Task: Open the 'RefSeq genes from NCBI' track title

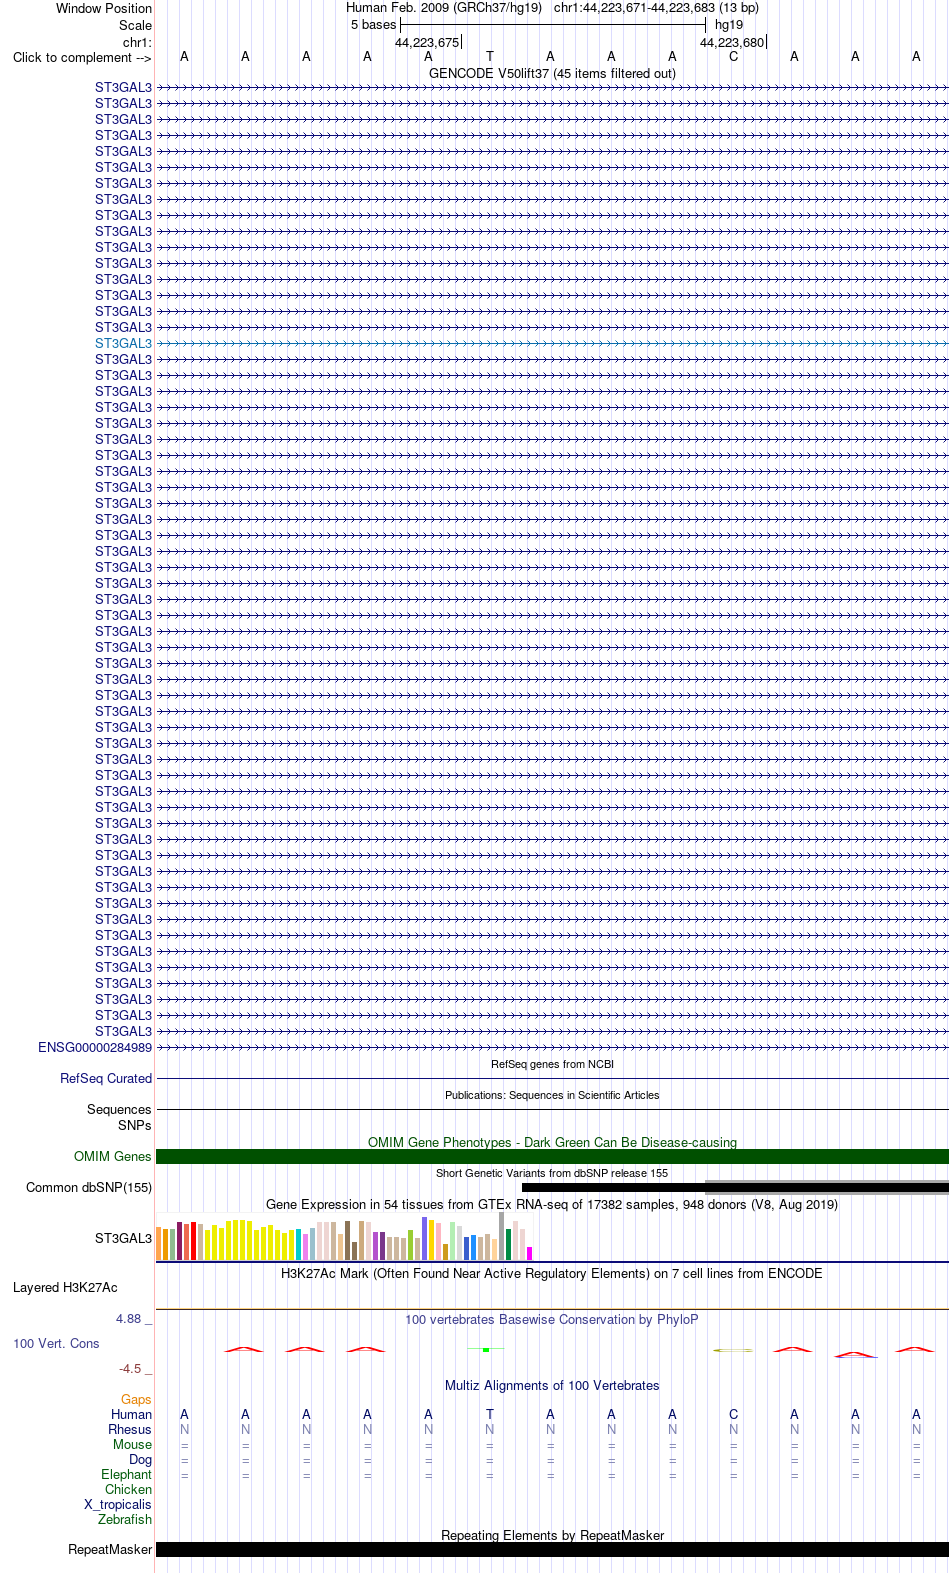Action: [x=552, y=1064]
